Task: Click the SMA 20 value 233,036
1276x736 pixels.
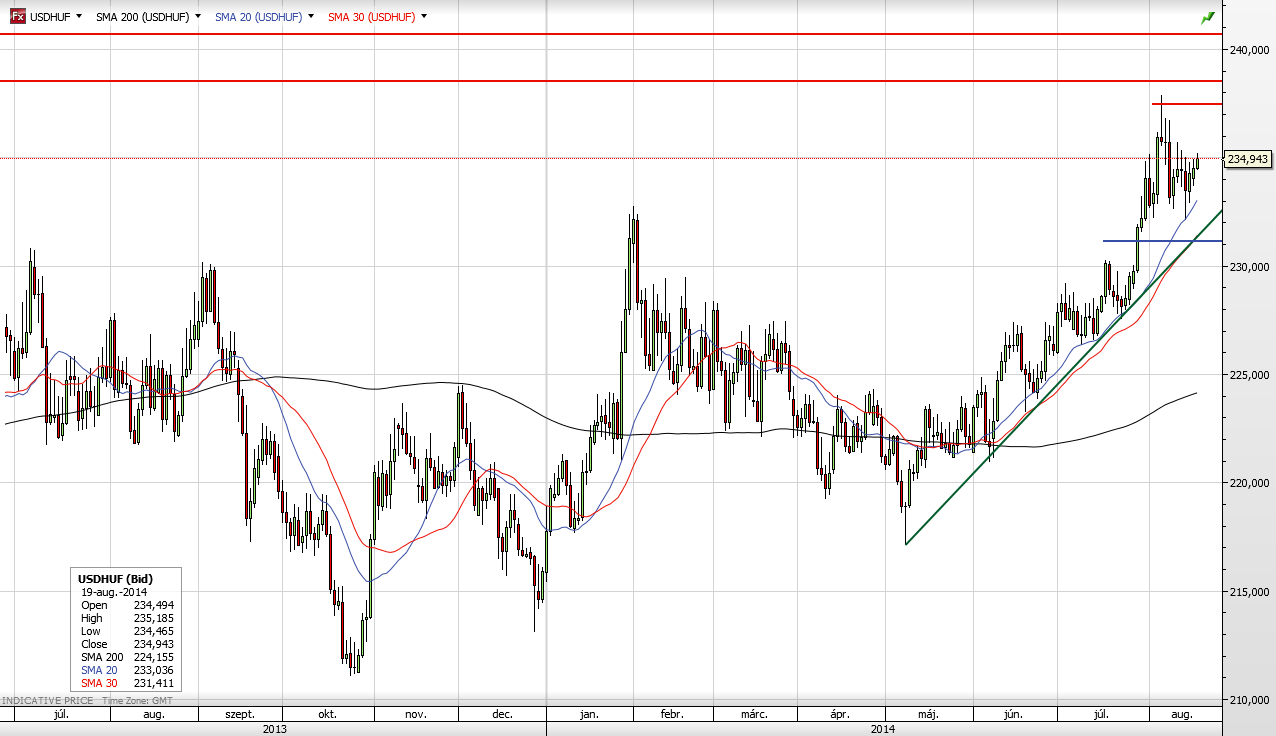Action: [154, 670]
